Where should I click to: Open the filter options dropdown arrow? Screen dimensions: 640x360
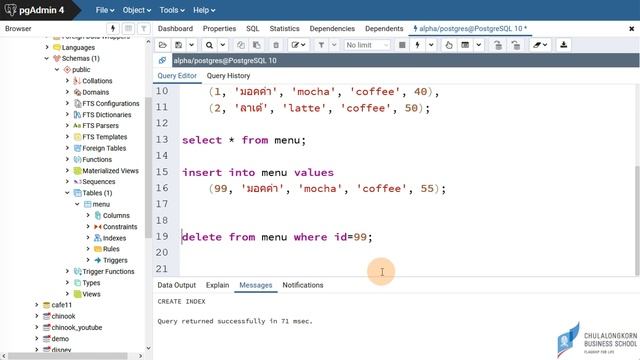pos(334,45)
